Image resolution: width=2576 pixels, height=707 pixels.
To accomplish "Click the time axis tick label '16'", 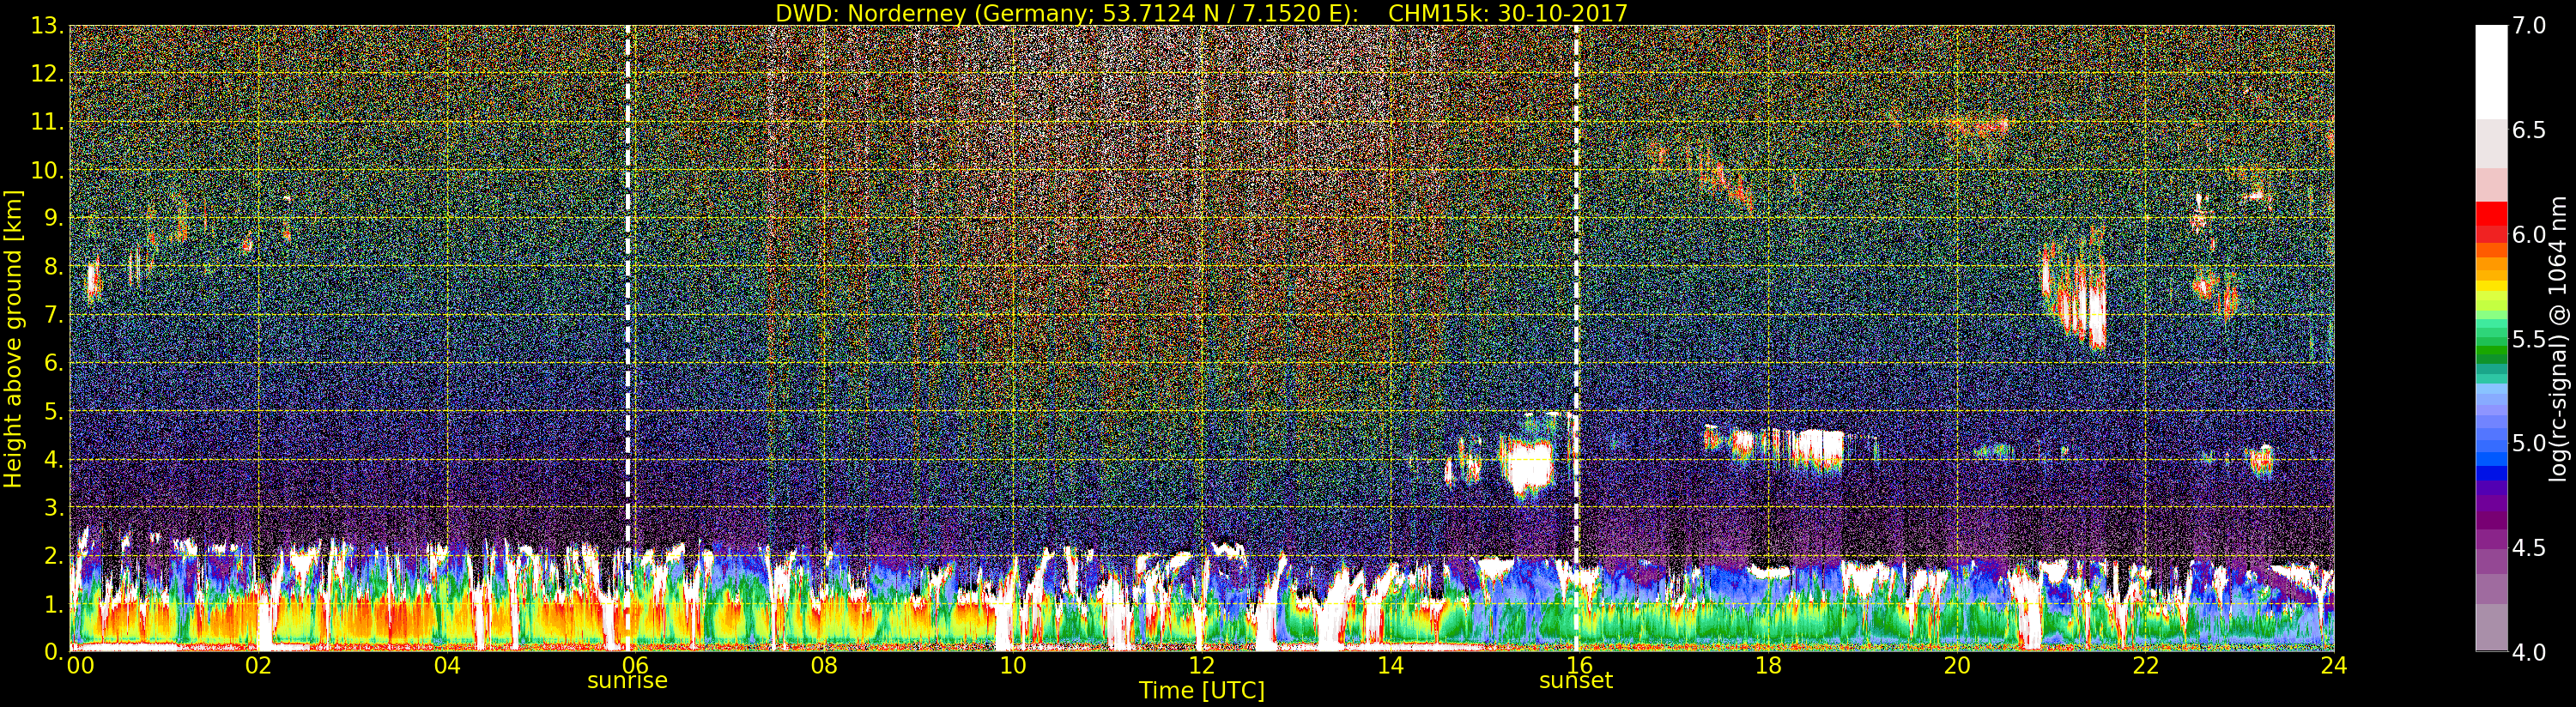I will (1579, 664).
